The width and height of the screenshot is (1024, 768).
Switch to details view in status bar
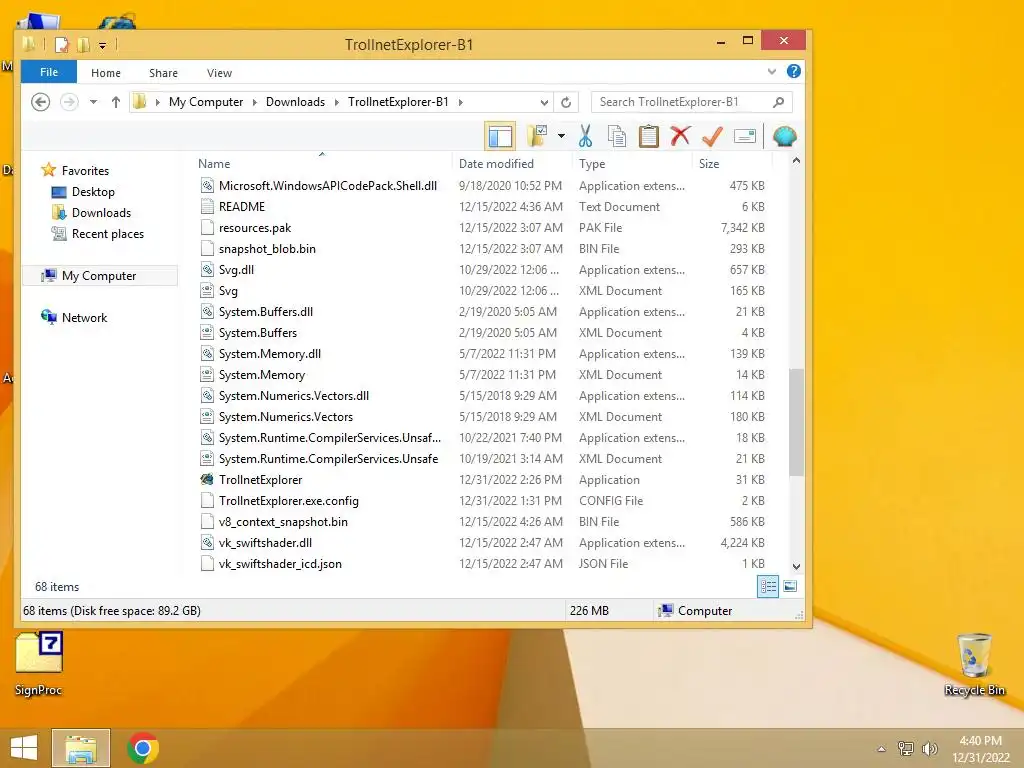click(x=768, y=586)
